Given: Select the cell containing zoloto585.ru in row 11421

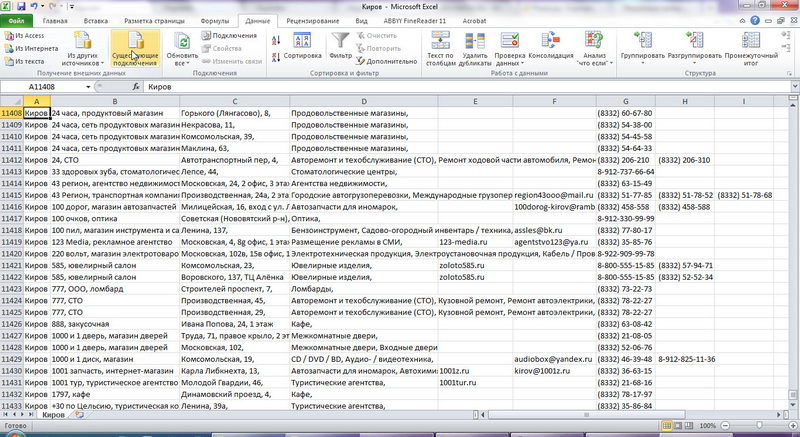Looking at the screenshot, I should pyautogui.click(x=476, y=265).
